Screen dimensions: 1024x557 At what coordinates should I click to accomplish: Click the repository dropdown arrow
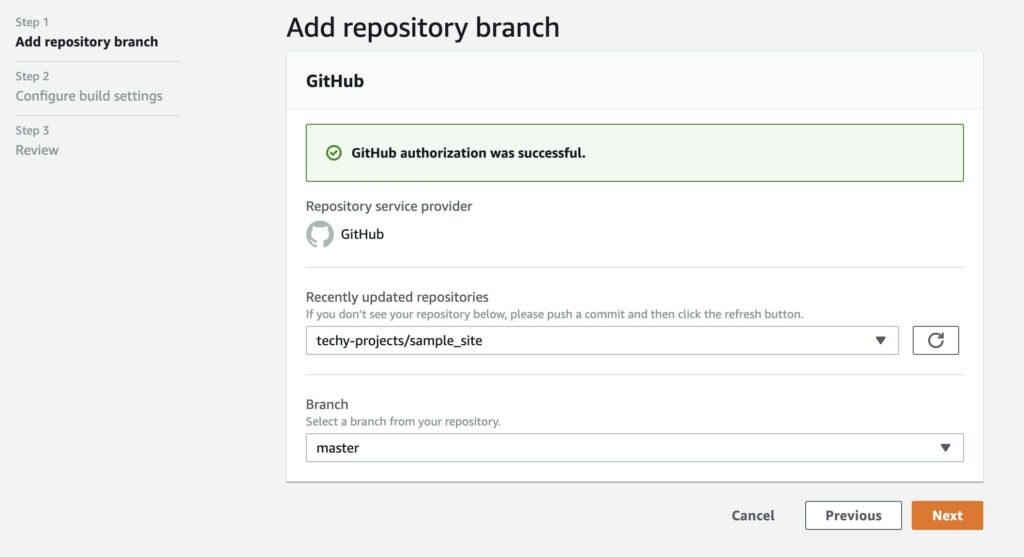[880, 340]
